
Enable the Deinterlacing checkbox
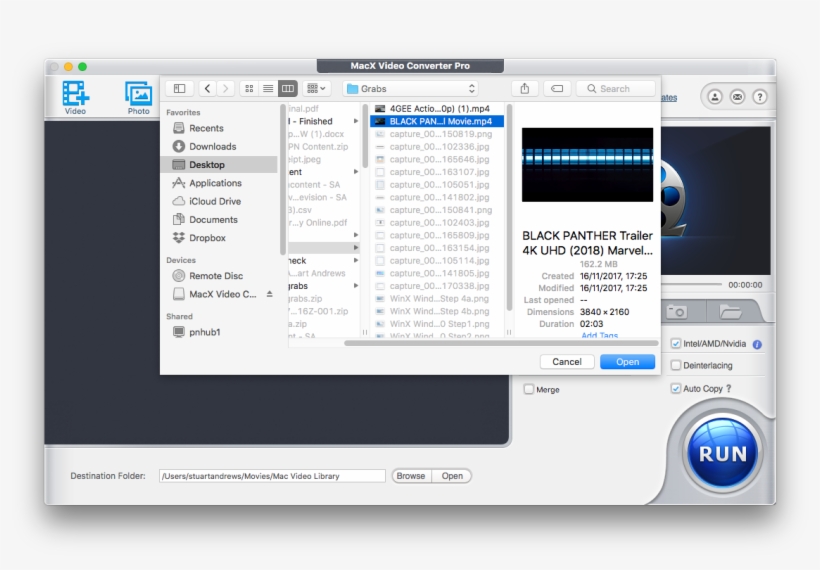click(676, 365)
